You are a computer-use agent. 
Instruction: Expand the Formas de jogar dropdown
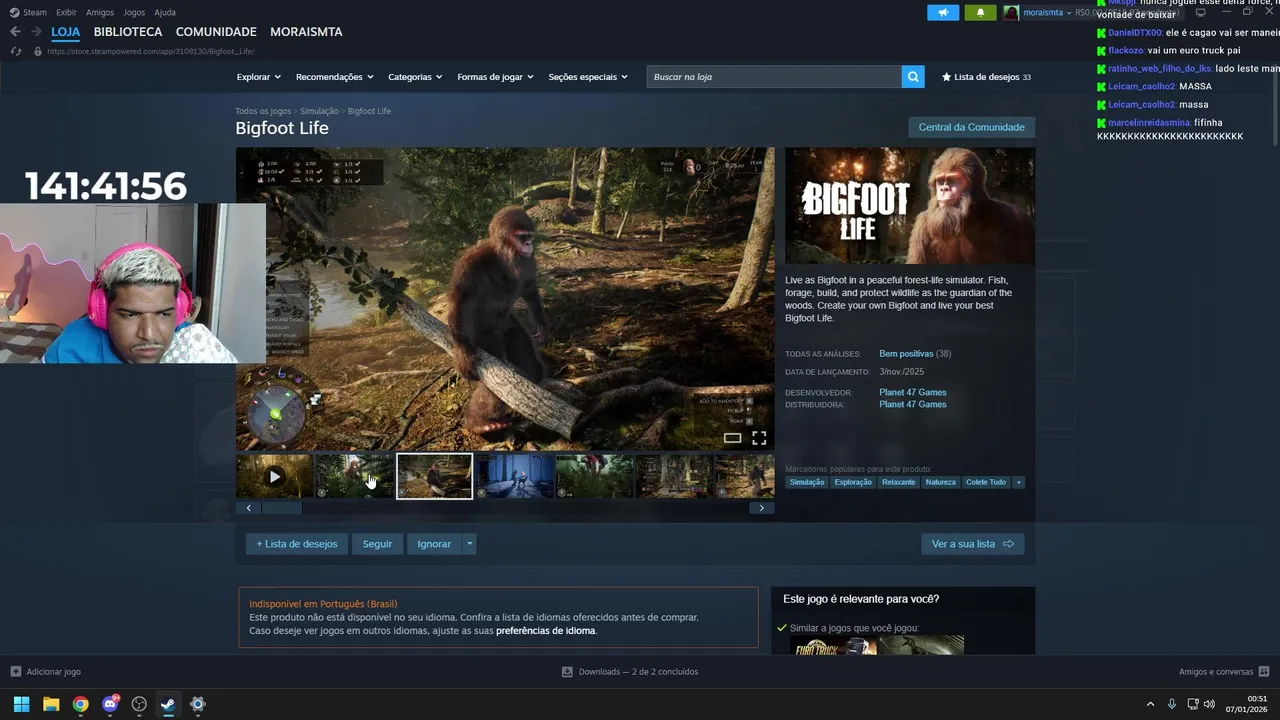[495, 77]
